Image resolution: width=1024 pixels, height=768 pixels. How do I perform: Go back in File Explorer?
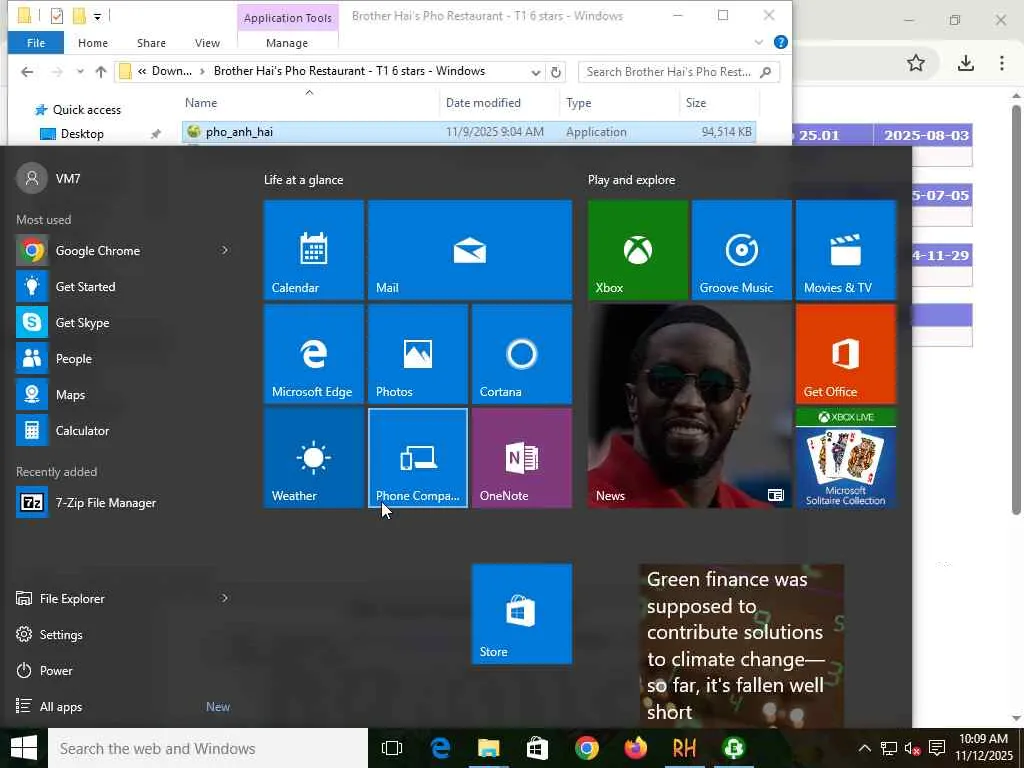click(x=27, y=72)
